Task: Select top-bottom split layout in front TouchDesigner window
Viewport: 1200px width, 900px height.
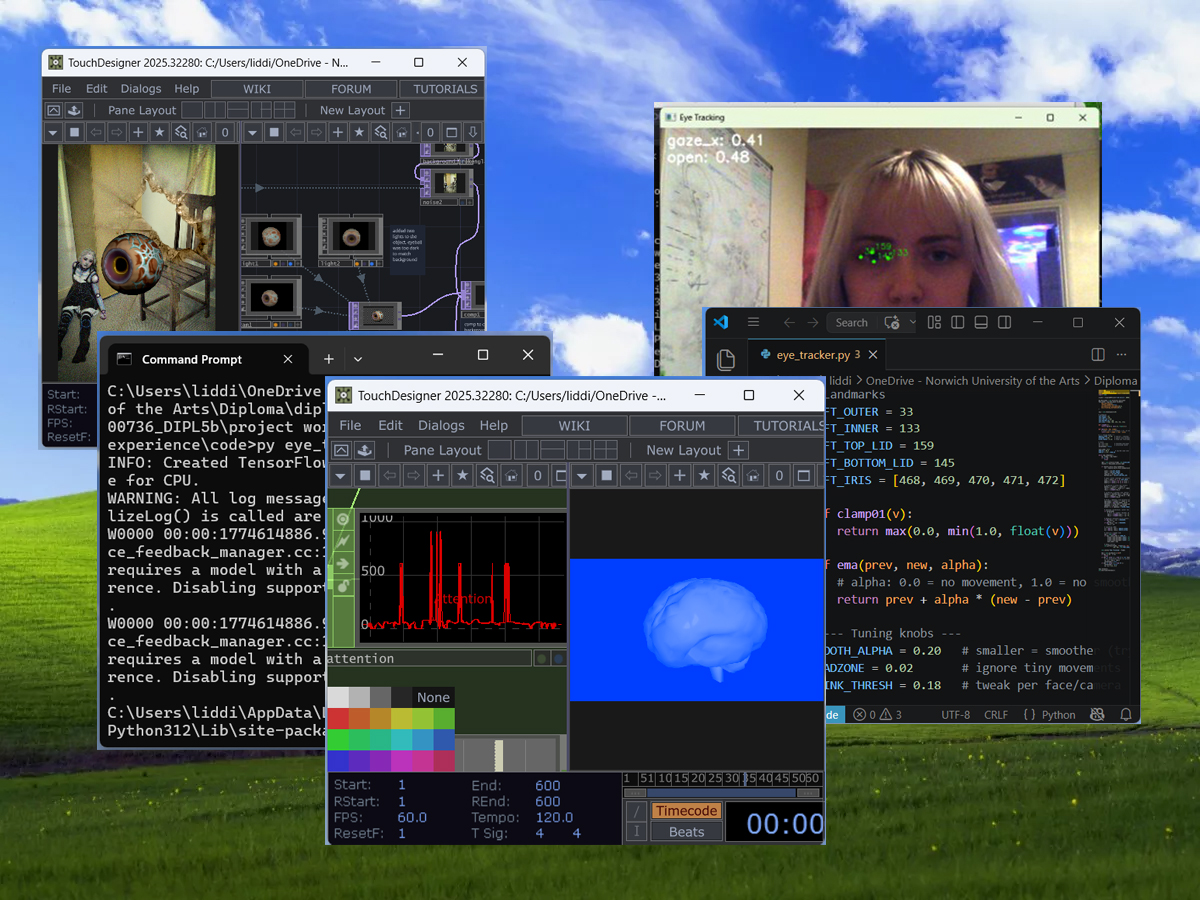Action: (x=552, y=450)
